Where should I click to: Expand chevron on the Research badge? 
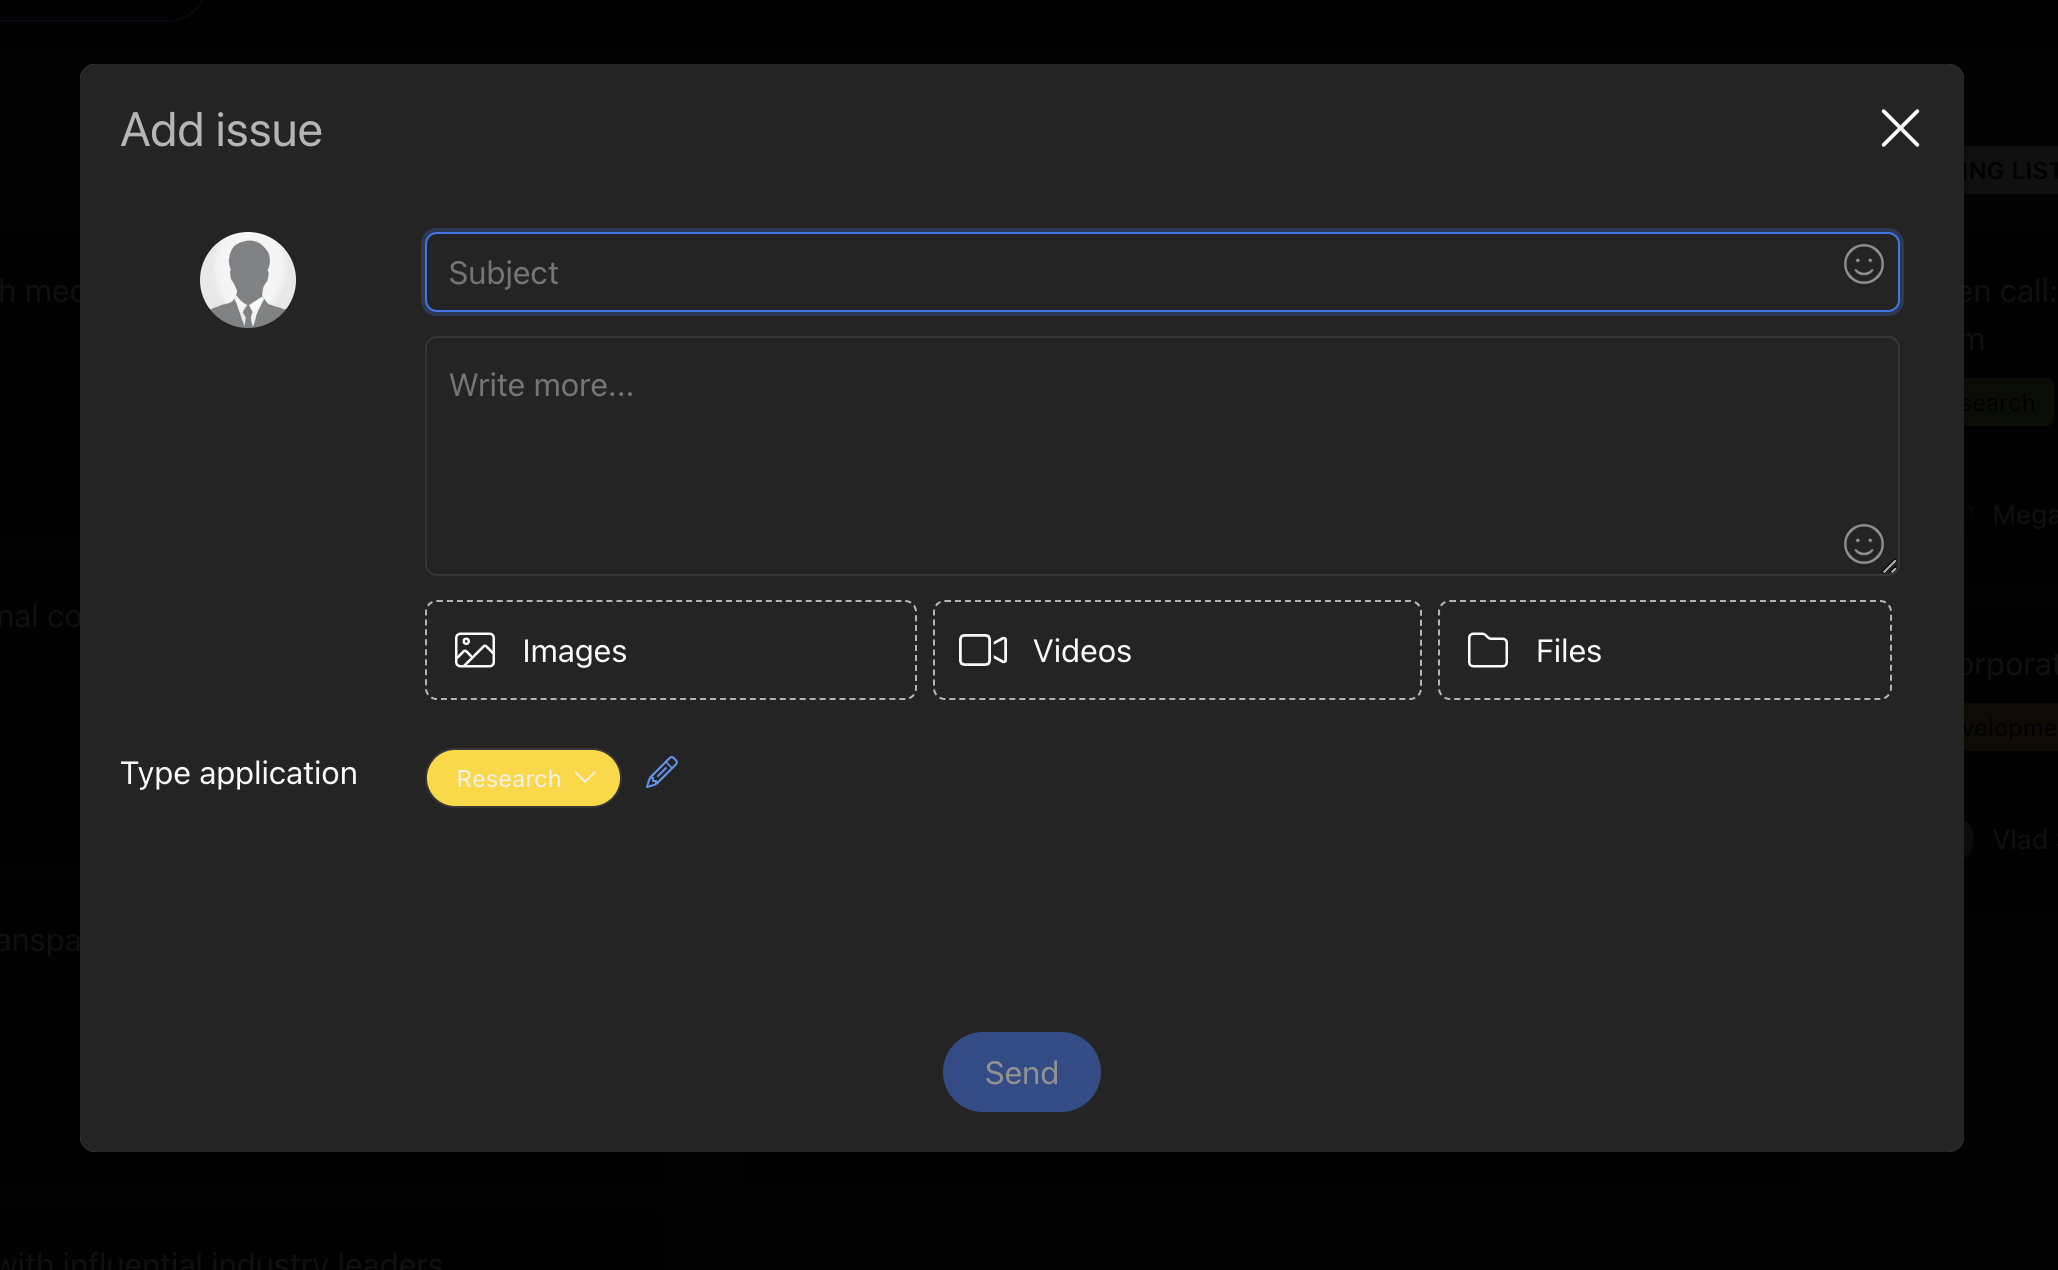[x=586, y=777]
